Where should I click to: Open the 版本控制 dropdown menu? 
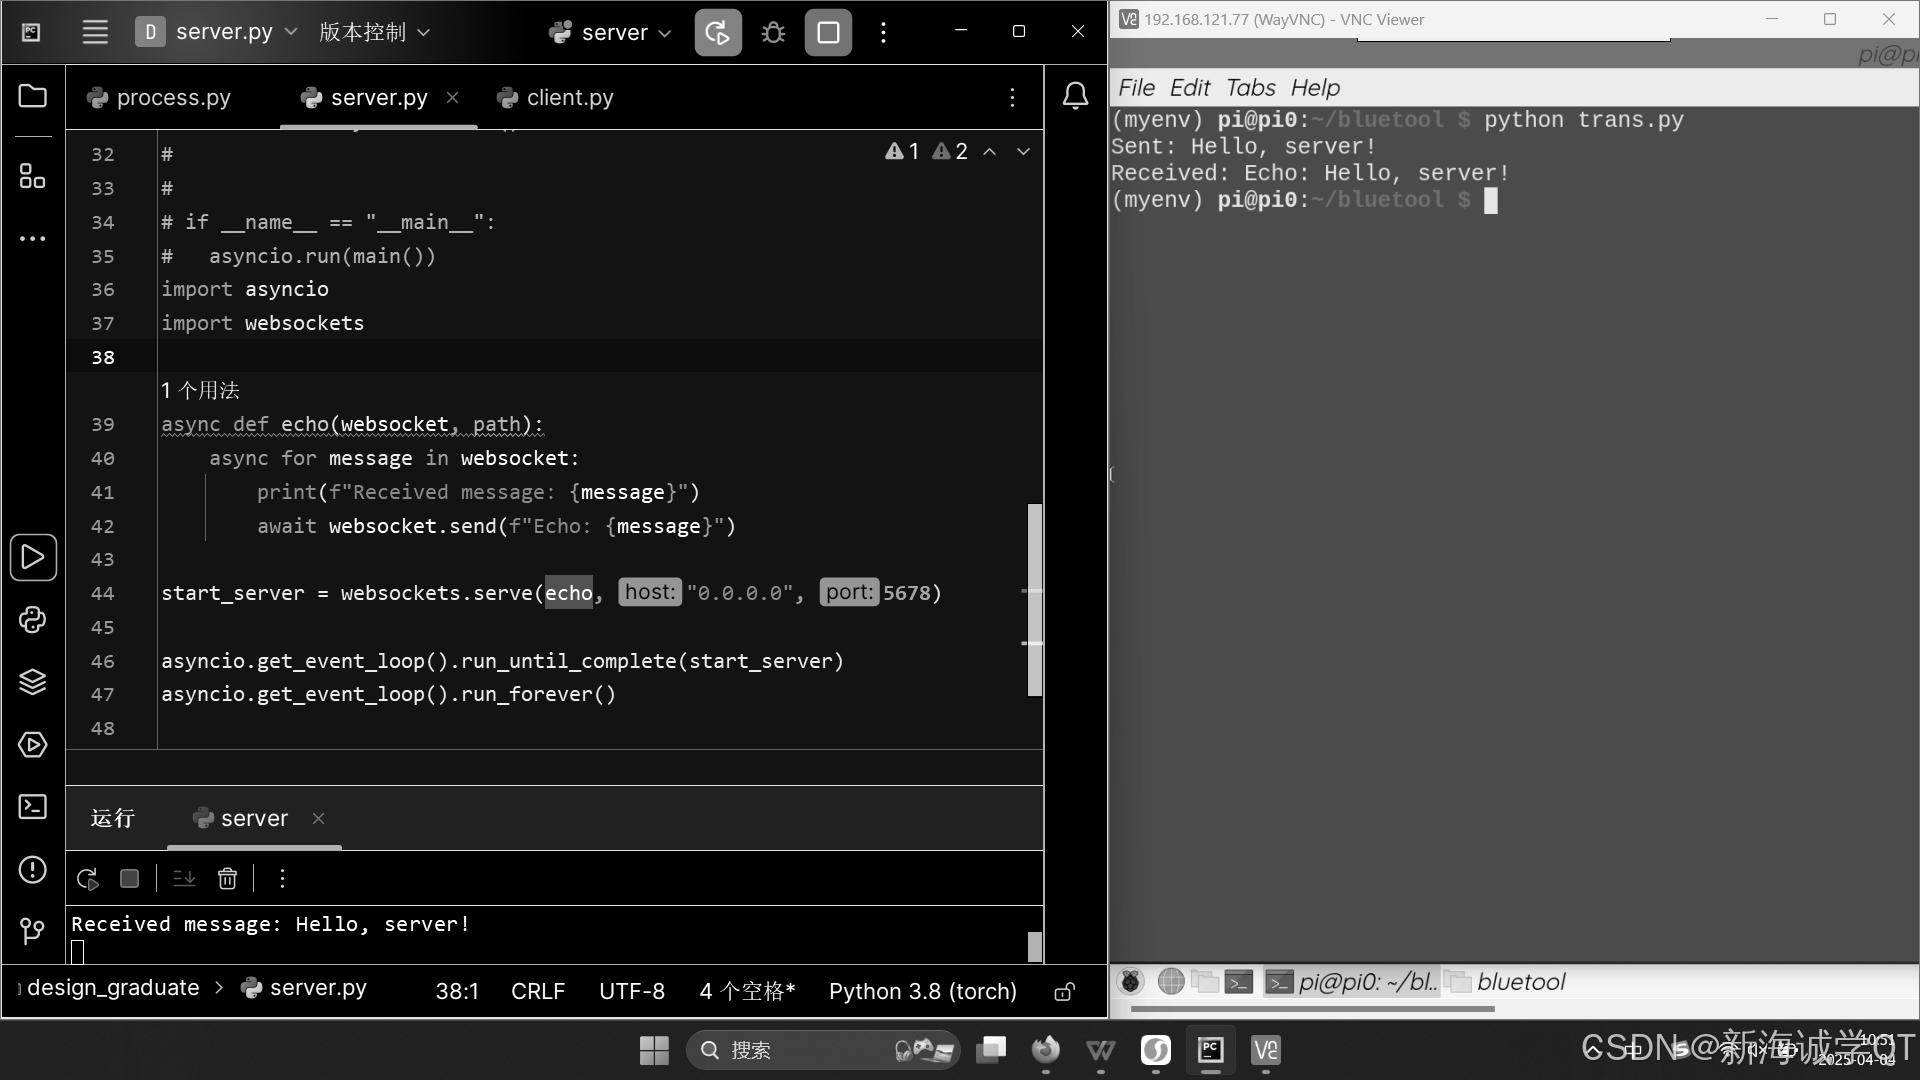374,32
